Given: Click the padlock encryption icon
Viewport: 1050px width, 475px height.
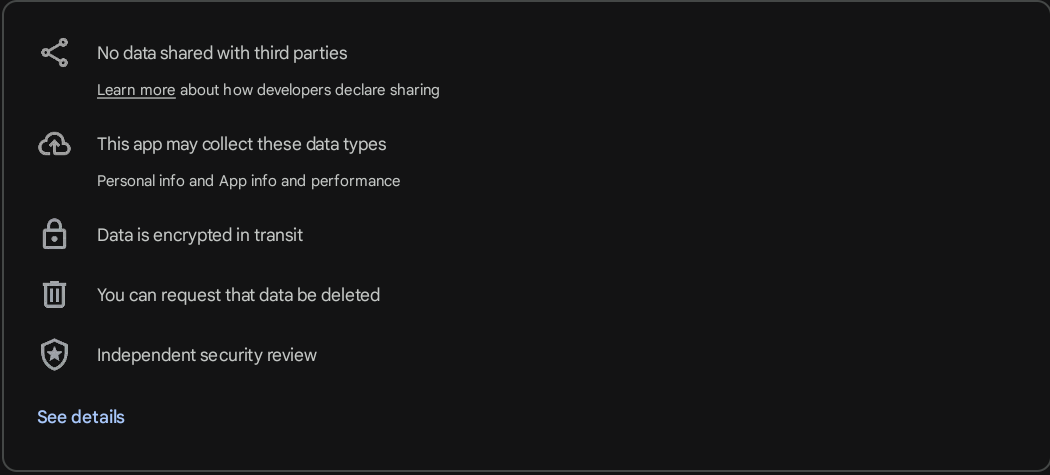Looking at the screenshot, I should 54,235.
